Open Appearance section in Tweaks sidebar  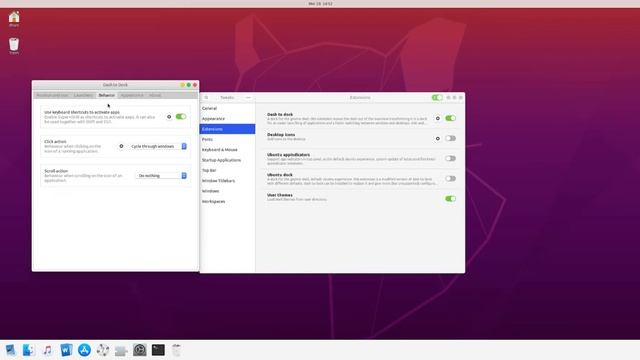coord(227,118)
